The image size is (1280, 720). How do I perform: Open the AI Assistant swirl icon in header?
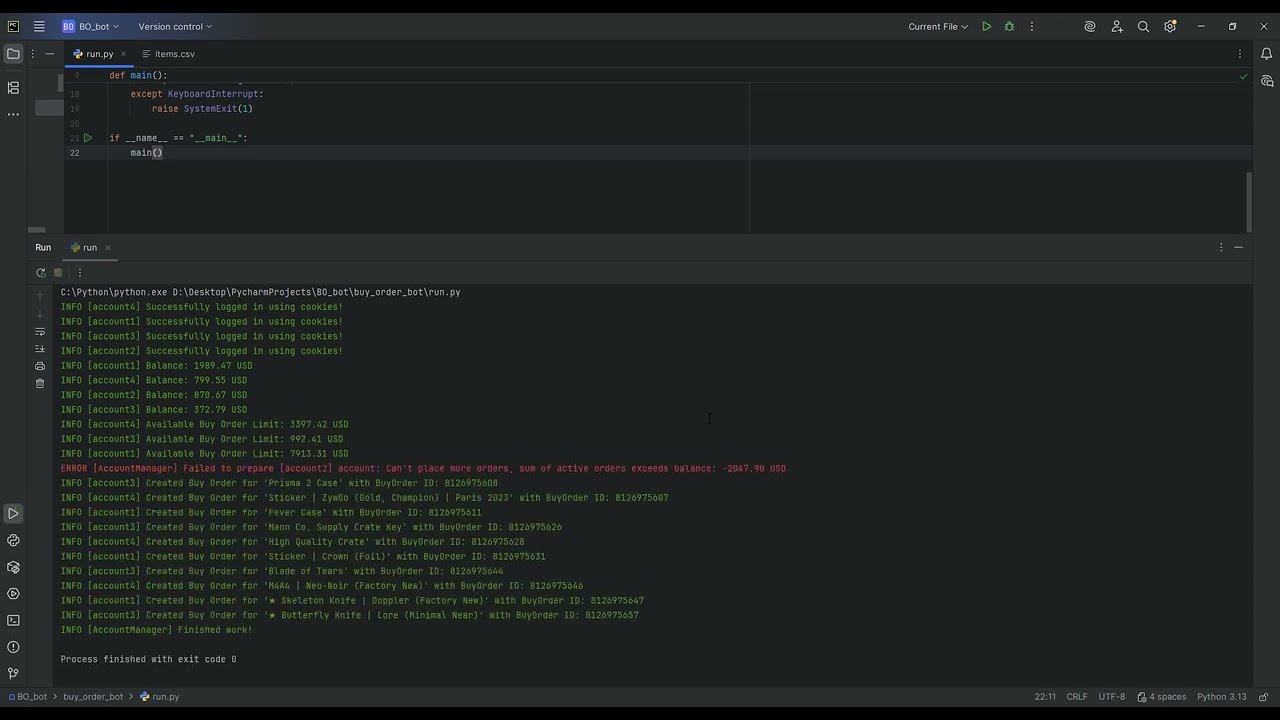pyautogui.click(x=1090, y=27)
